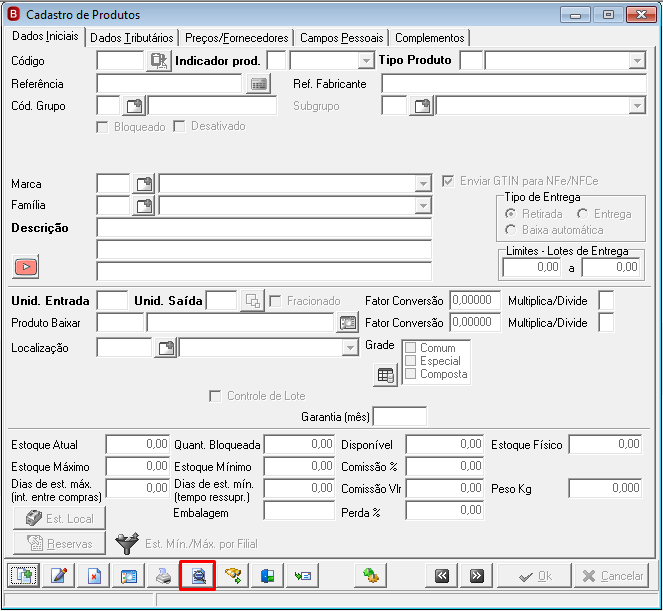Click the Garantia (mês) input field
The image size is (663, 611).
tap(400, 417)
